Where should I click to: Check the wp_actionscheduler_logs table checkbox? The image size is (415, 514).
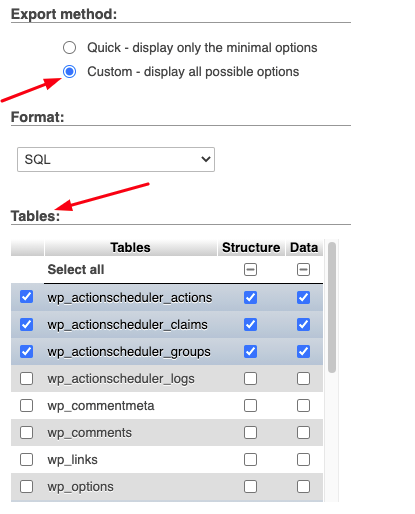tap(26, 378)
